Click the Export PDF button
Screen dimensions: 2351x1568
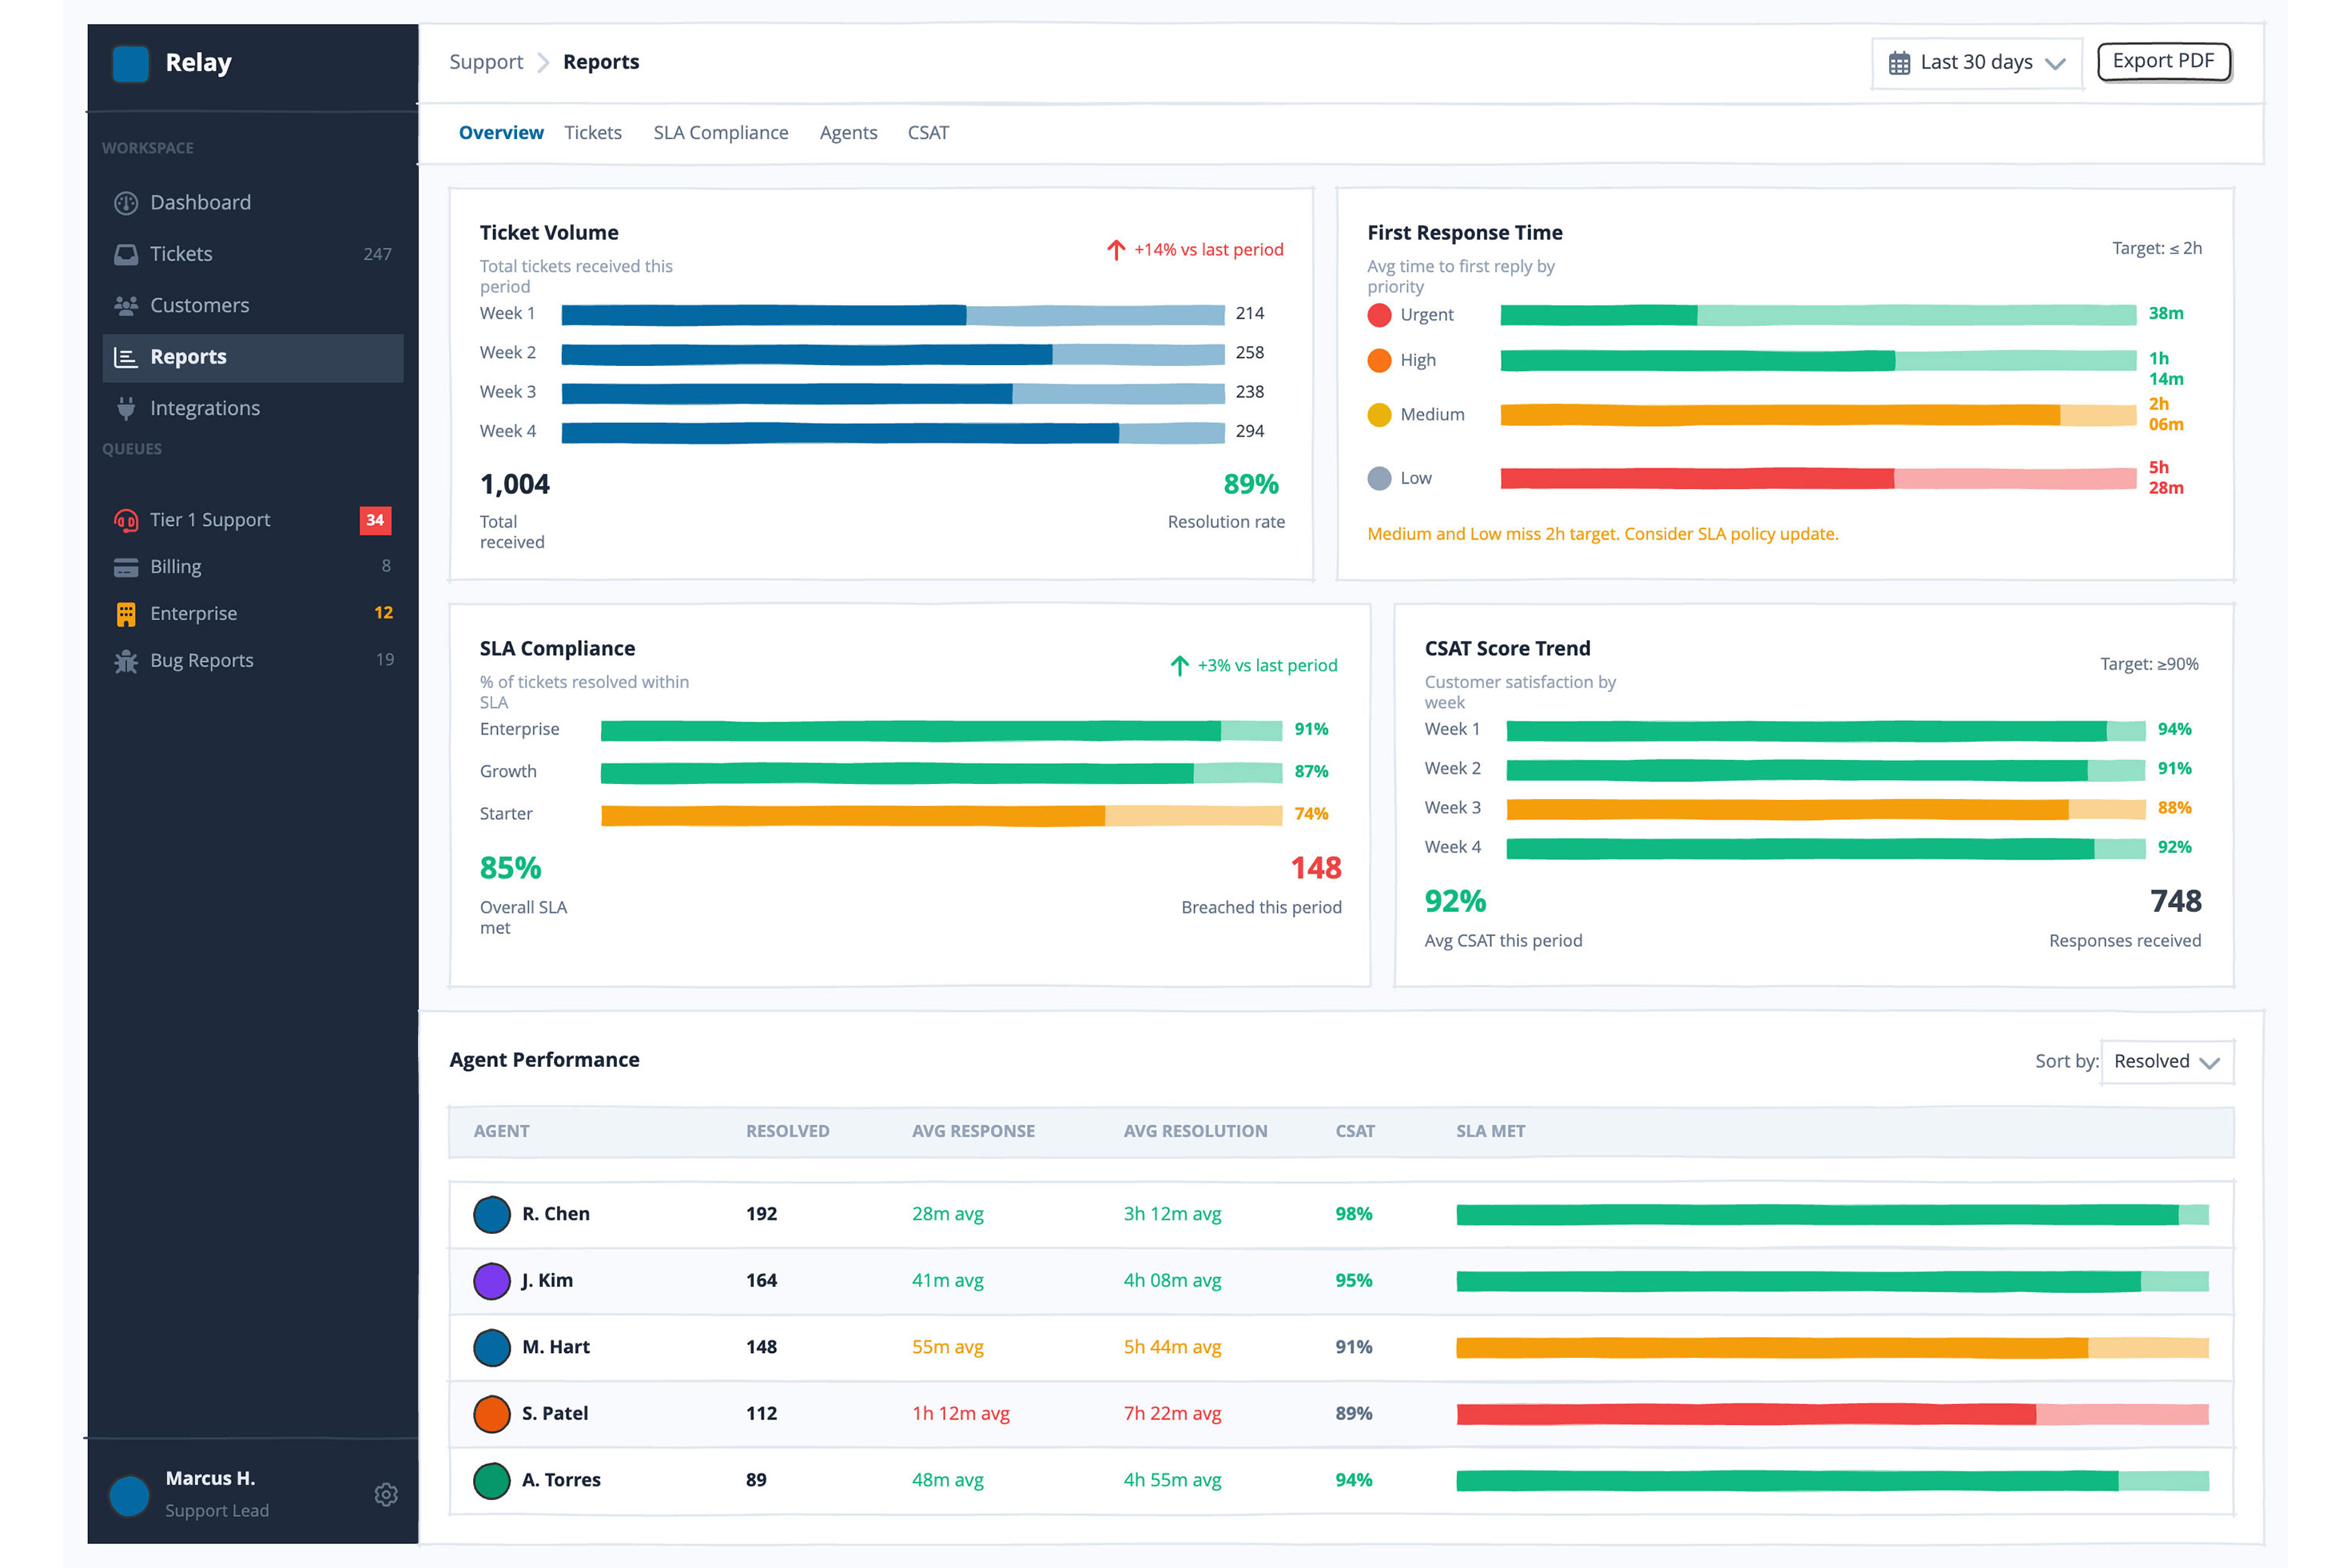click(2163, 62)
